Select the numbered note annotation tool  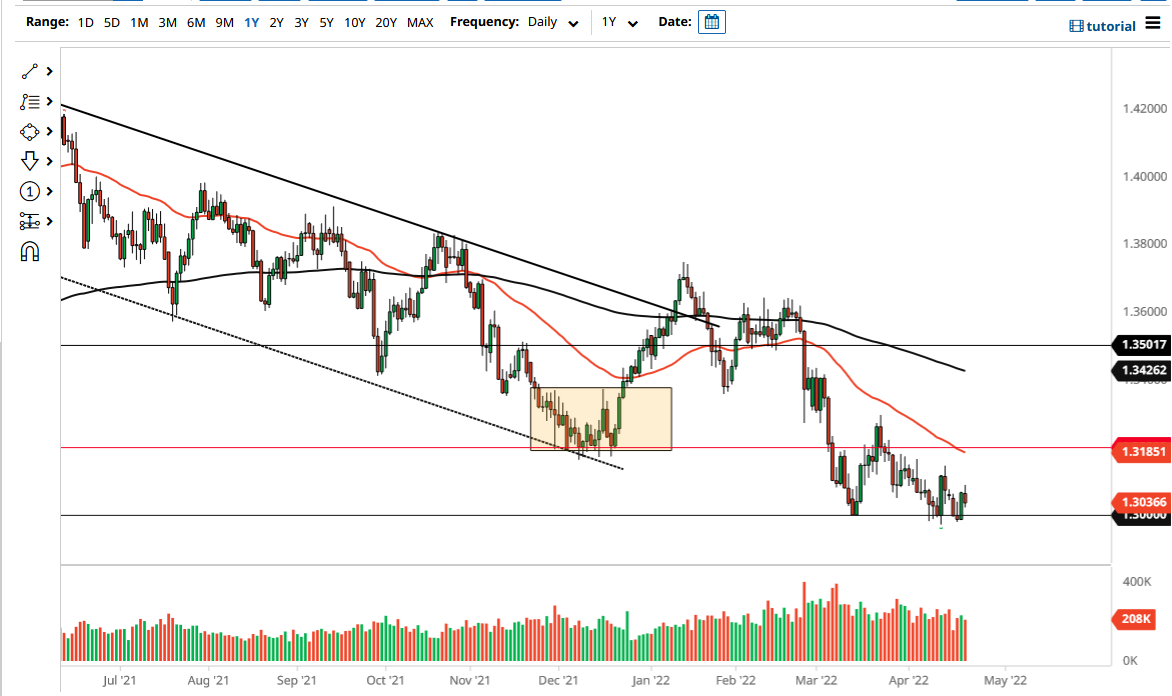pos(28,190)
